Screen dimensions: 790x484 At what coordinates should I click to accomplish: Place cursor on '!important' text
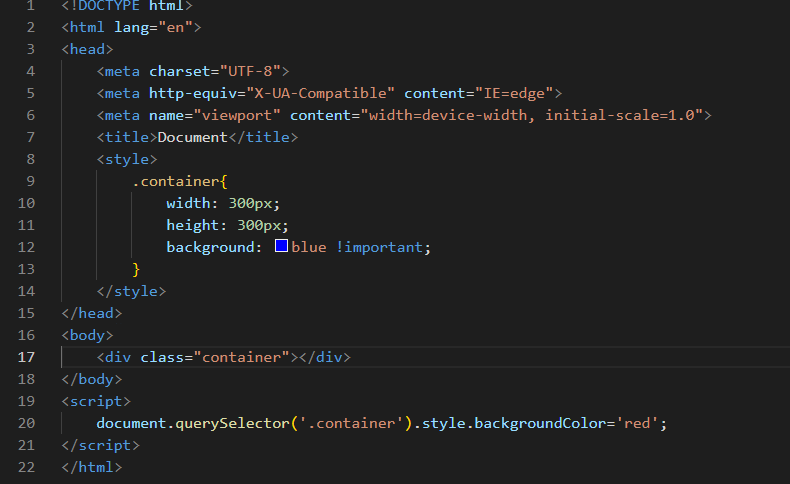point(379,247)
